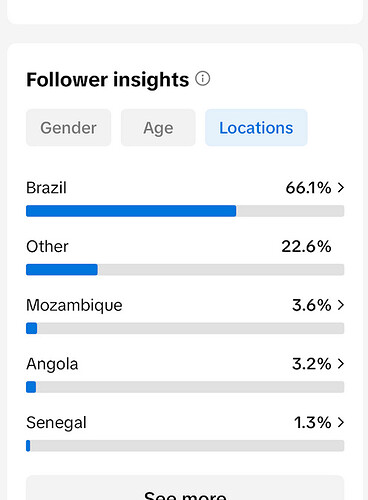Click the Other percentage bar
The width and height of the screenshot is (368, 500).
pyautogui.click(x=185, y=270)
